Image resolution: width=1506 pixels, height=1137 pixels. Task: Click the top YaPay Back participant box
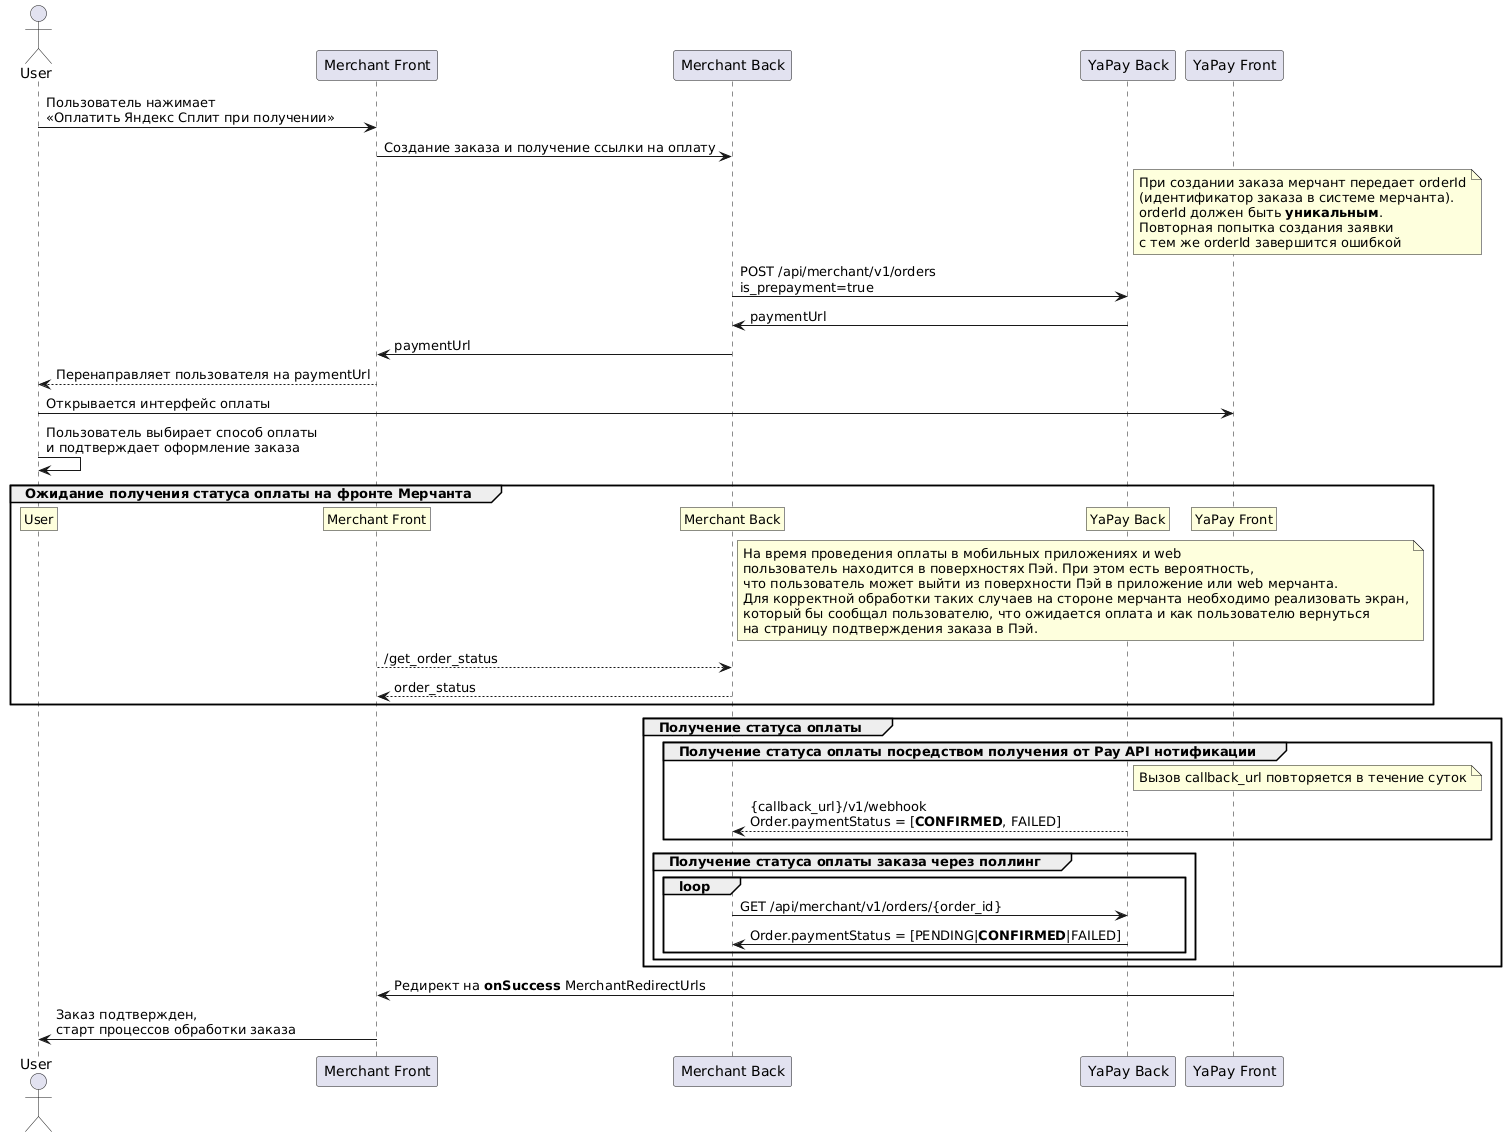click(1127, 65)
